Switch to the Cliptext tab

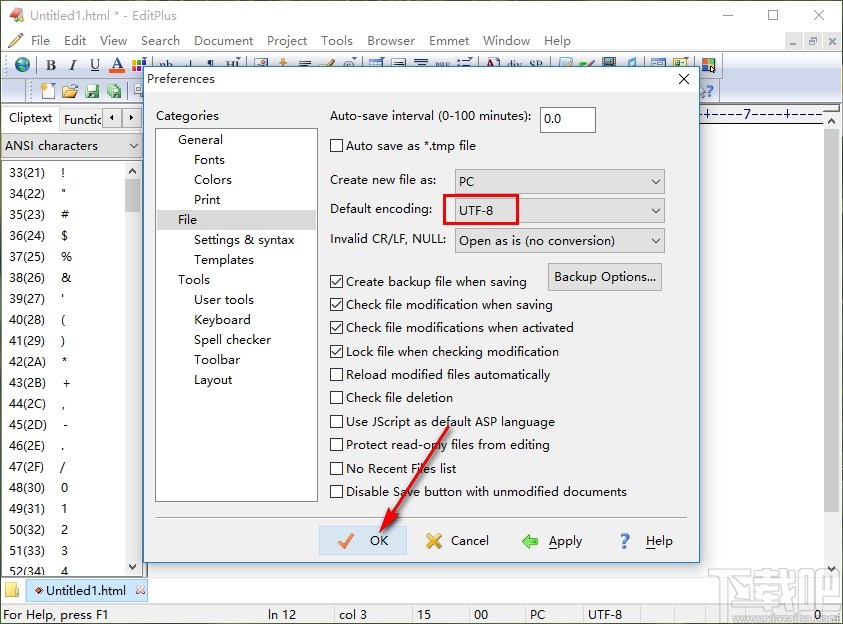(x=31, y=118)
